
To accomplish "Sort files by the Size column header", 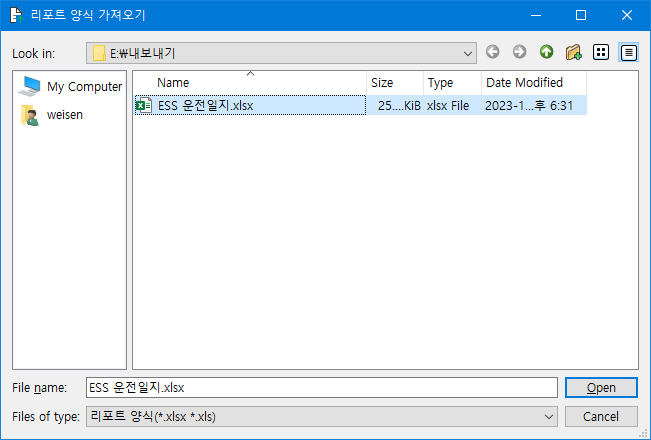I will point(395,83).
